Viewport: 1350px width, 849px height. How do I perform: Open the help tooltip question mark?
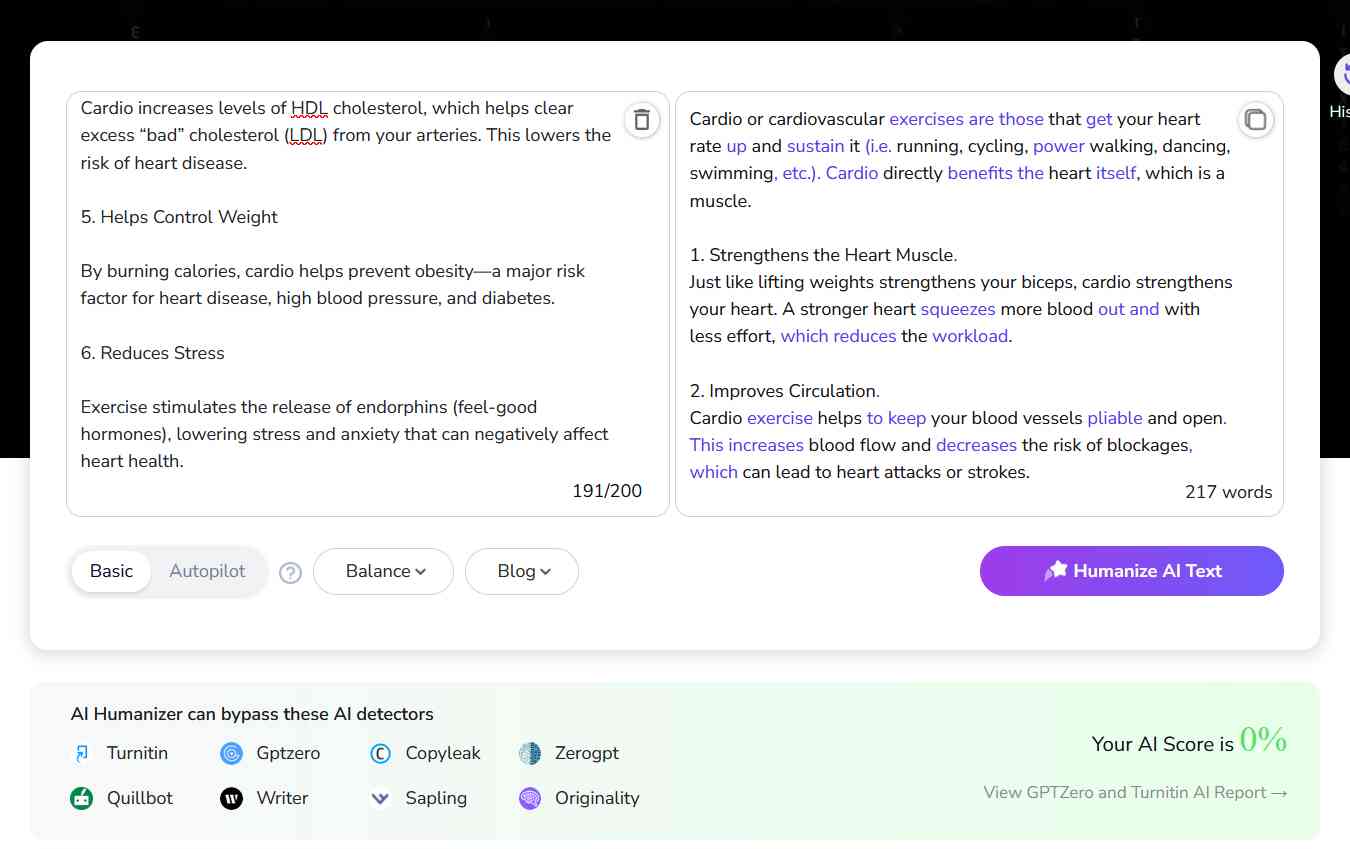pos(290,573)
